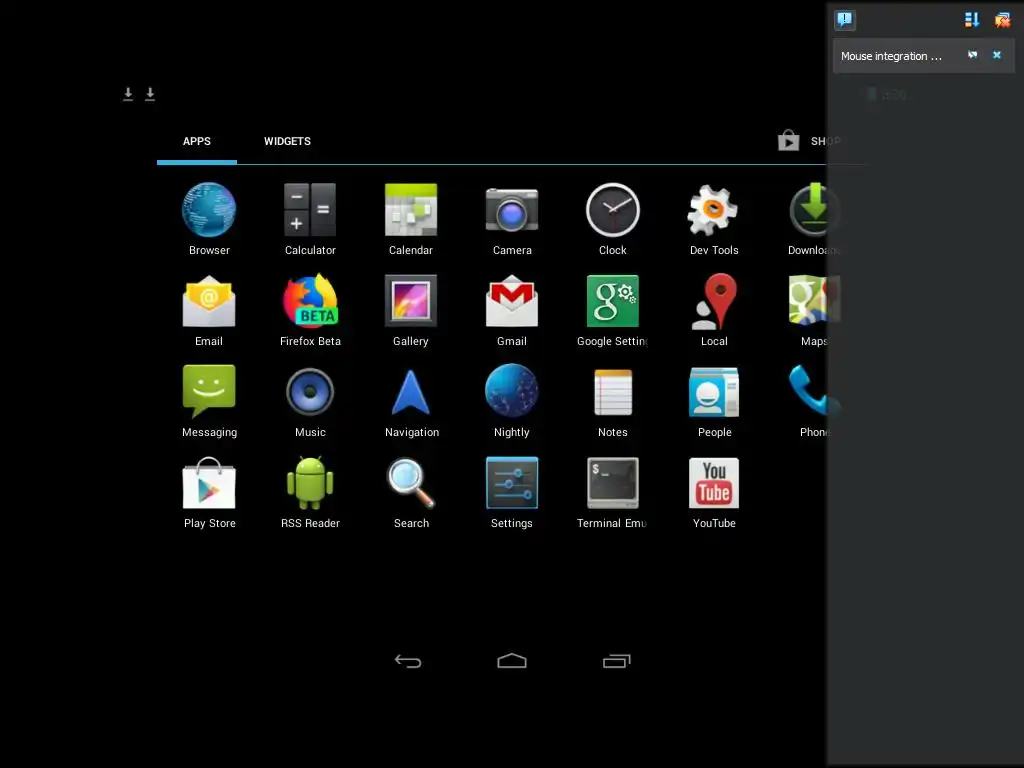Open the Search app

(411, 492)
